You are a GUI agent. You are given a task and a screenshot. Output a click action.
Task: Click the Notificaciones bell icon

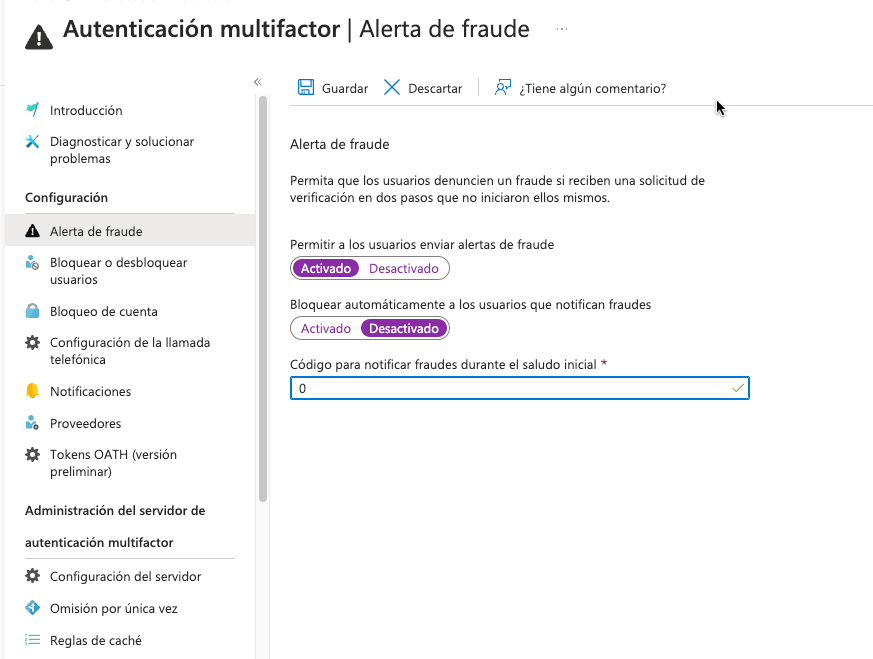[x=32, y=391]
